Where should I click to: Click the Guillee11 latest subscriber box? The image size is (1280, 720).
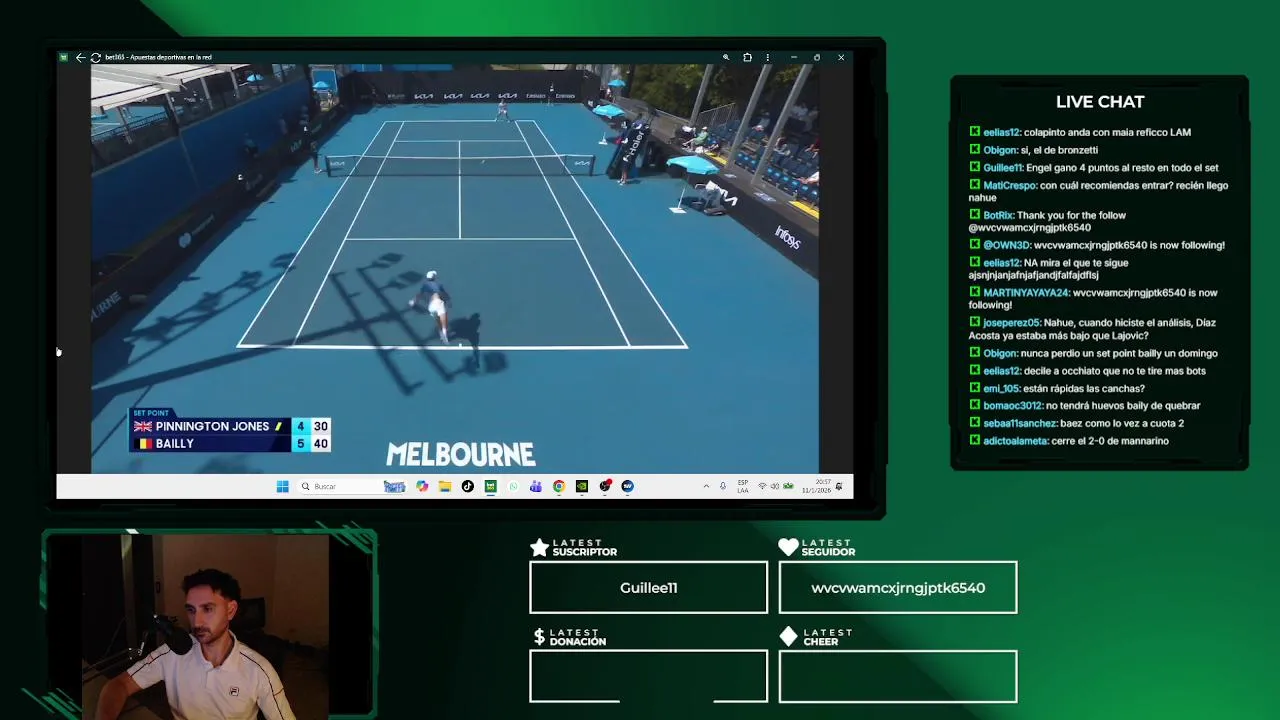tap(649, 587)
